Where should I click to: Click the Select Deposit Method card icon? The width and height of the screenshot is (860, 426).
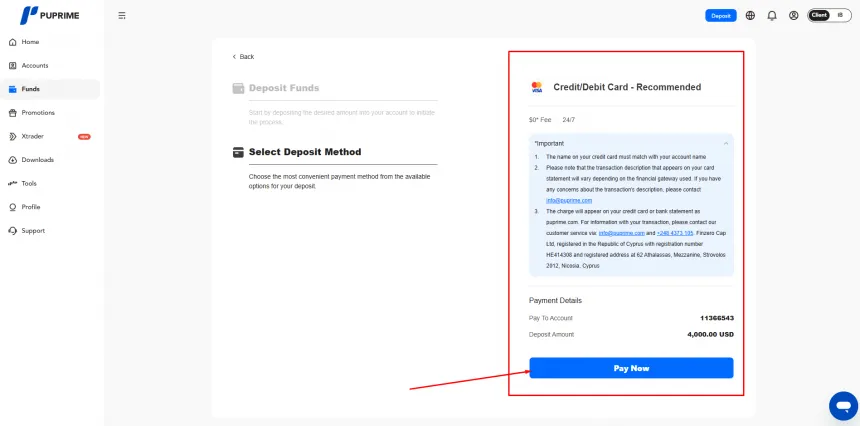tap(238, 152)
